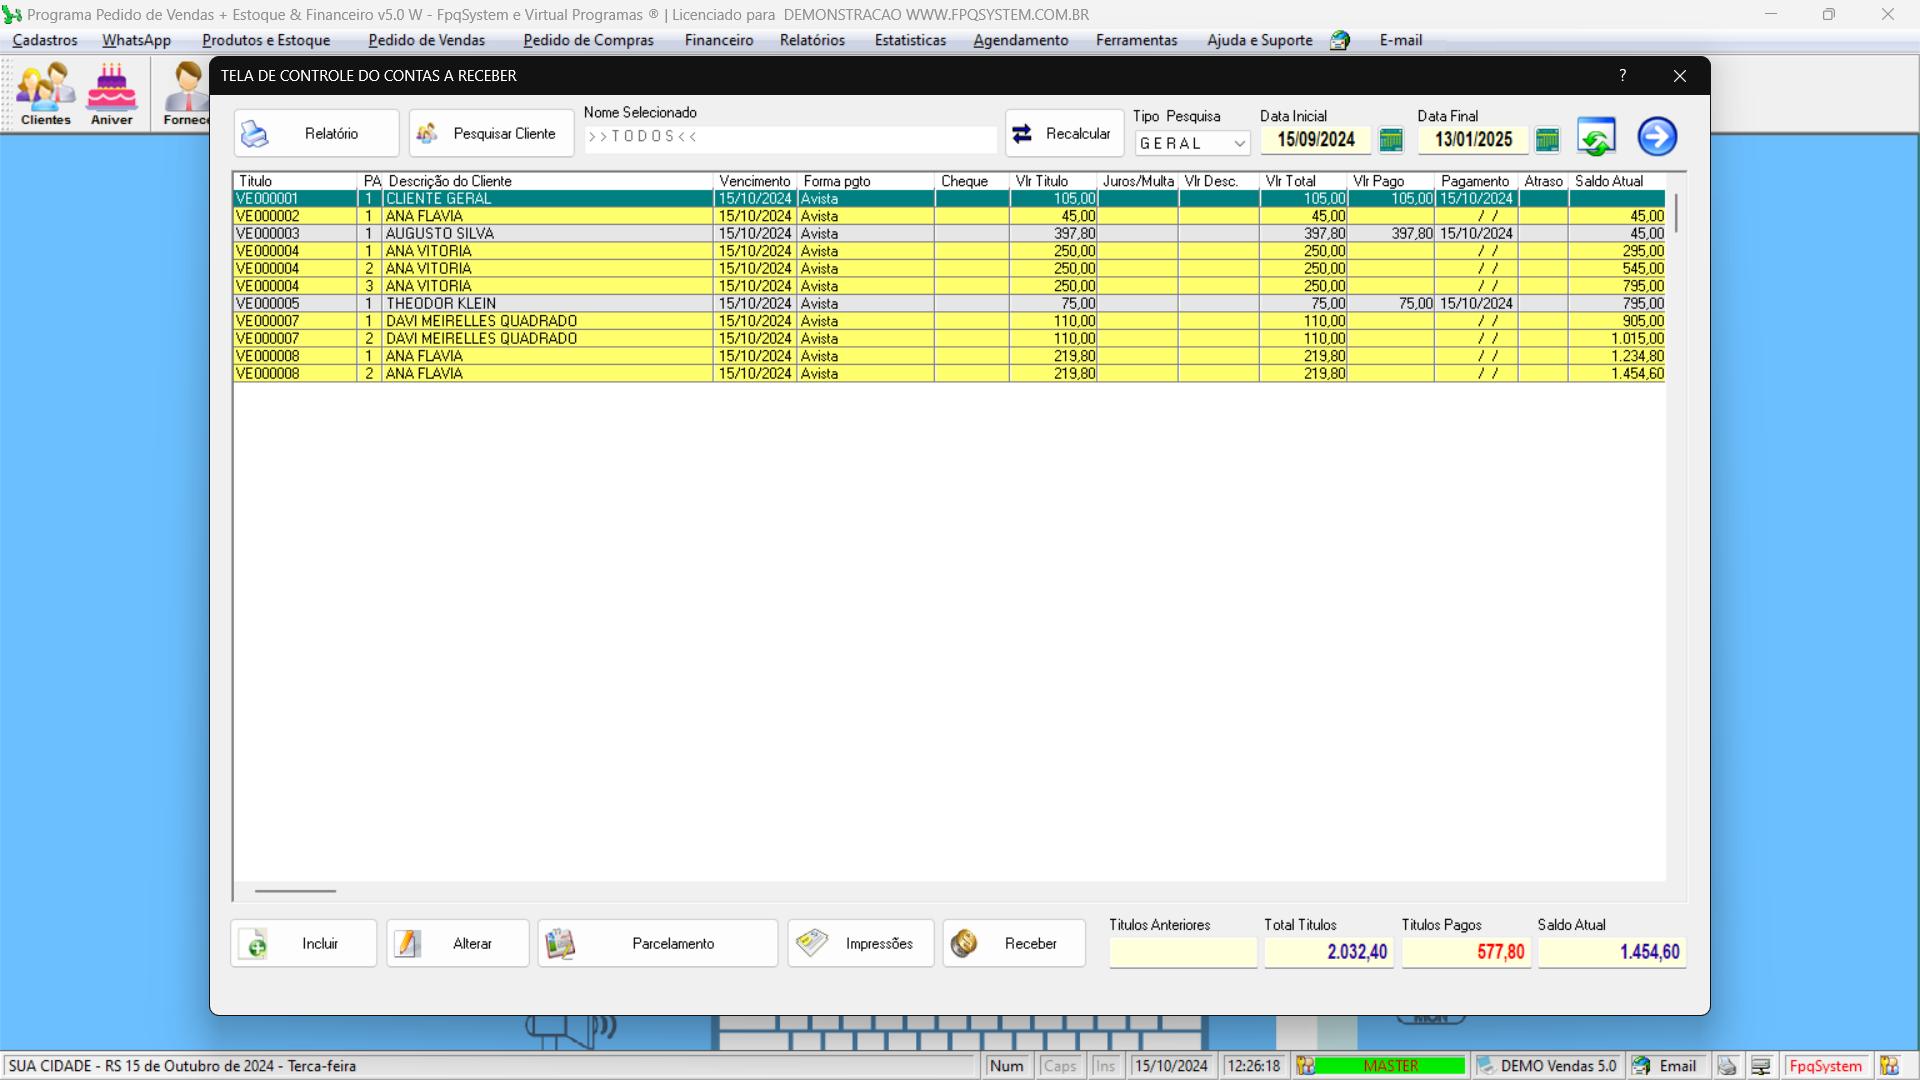Open calendar icon beside Data Inicial

(x=1391, y=140)
